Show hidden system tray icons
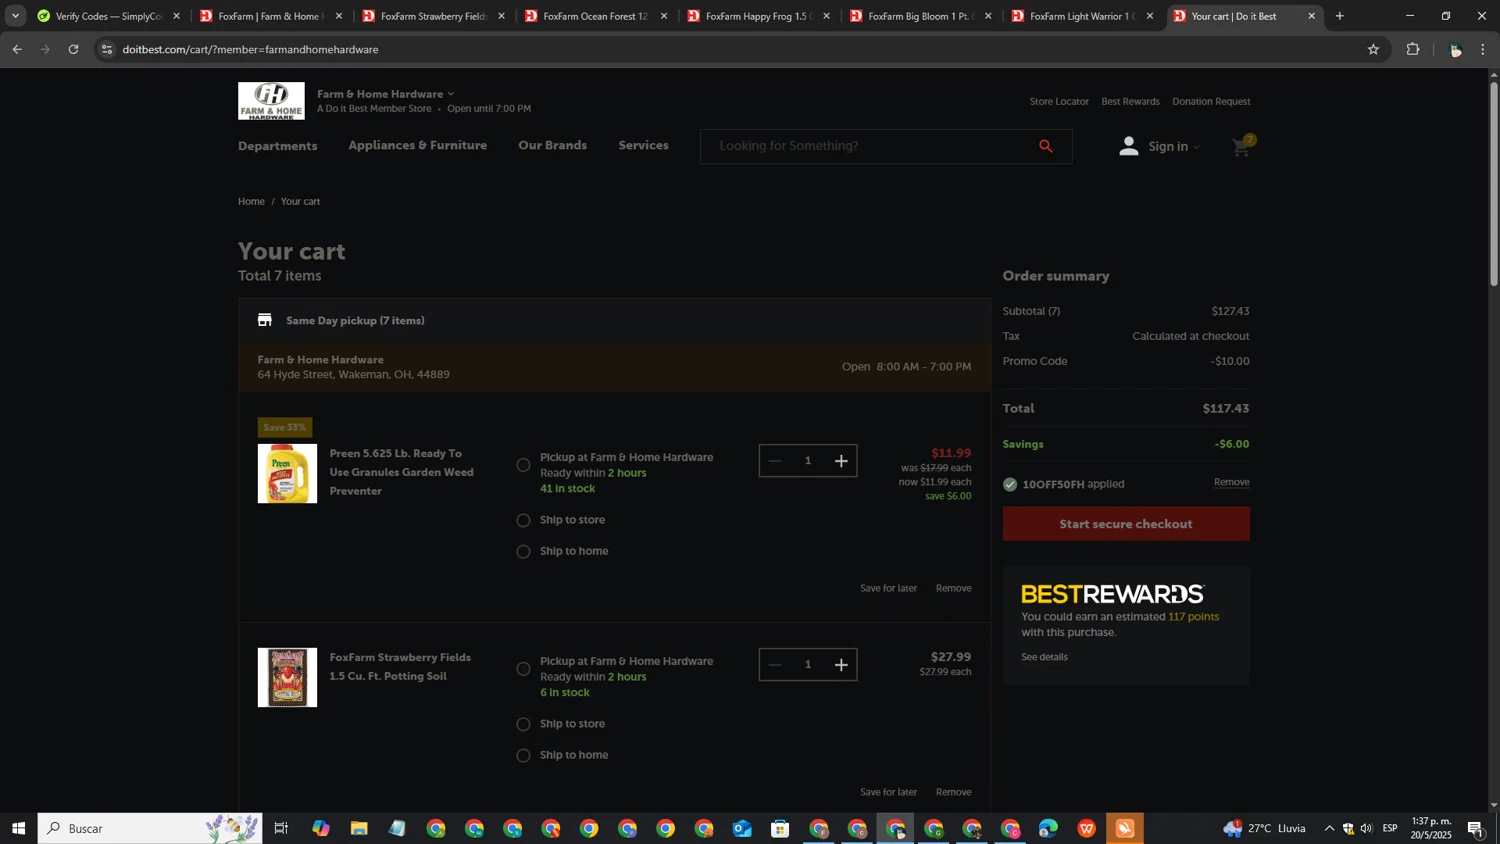This screenshot has height=844, width=1500. click(1329, 828)
